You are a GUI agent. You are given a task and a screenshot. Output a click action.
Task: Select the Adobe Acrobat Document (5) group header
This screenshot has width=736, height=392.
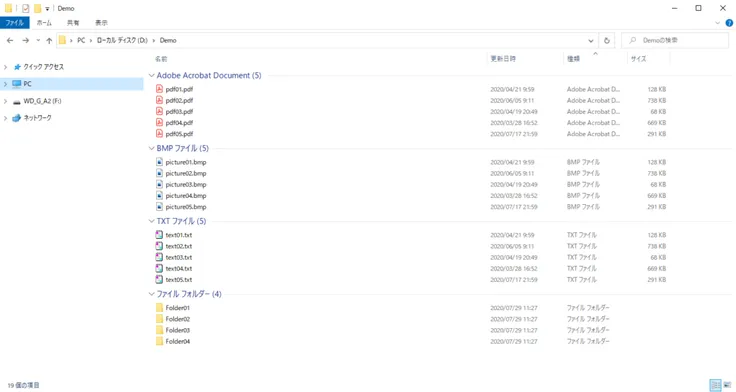coord(209,76)
